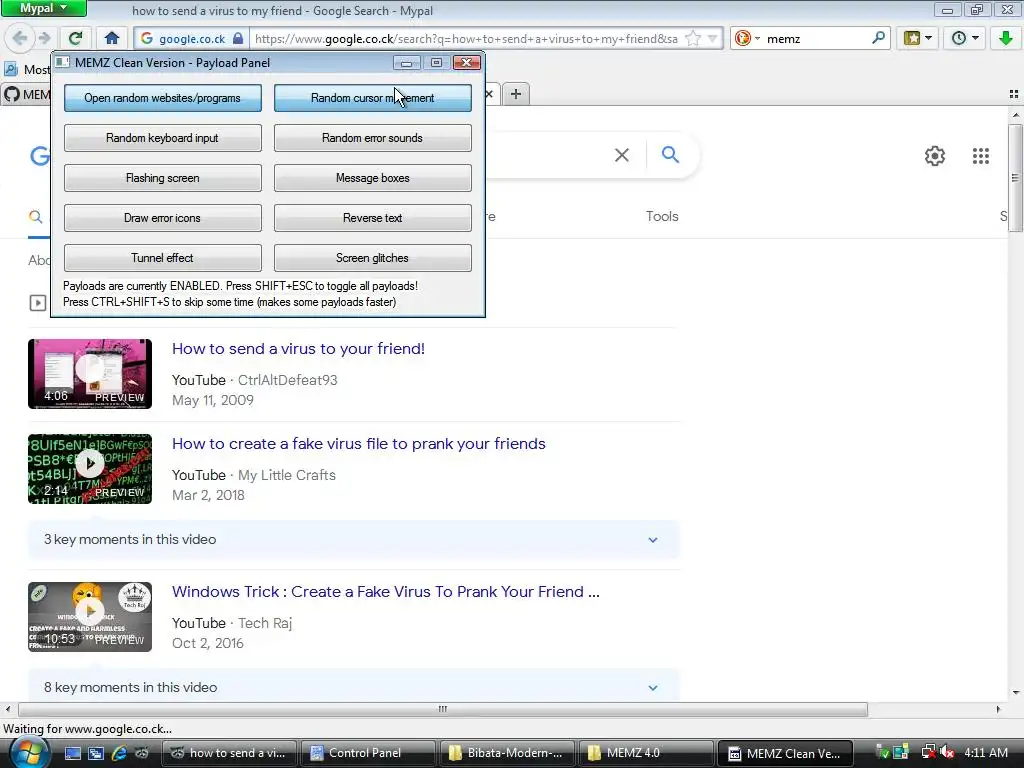Click the horizontal scrollbar thumb

[443, 709]
